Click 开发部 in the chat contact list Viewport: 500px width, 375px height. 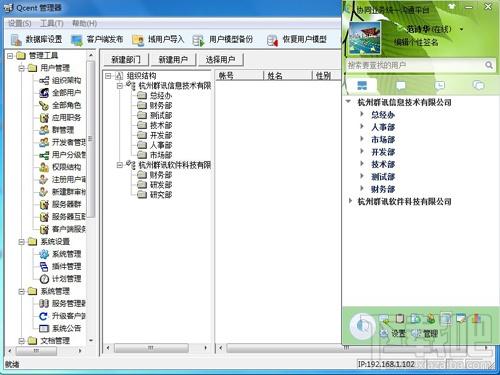[x=383, y=152]
